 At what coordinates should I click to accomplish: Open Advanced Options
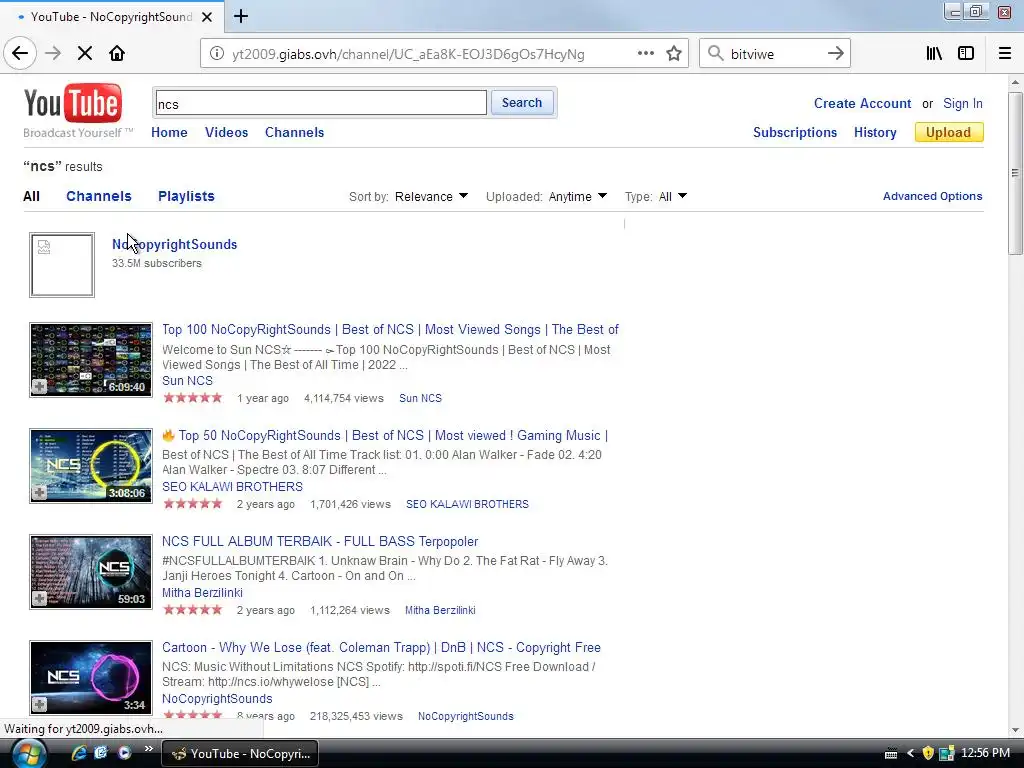[933, 197]
